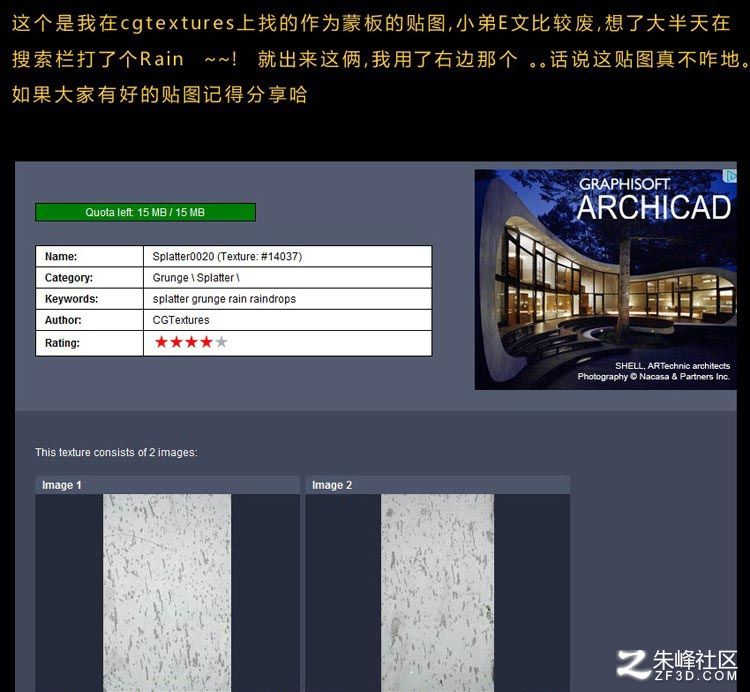The width and height of the screenshot is (750, 692).
Task: Rate the texture with third star
Action: tap(191, 342)
